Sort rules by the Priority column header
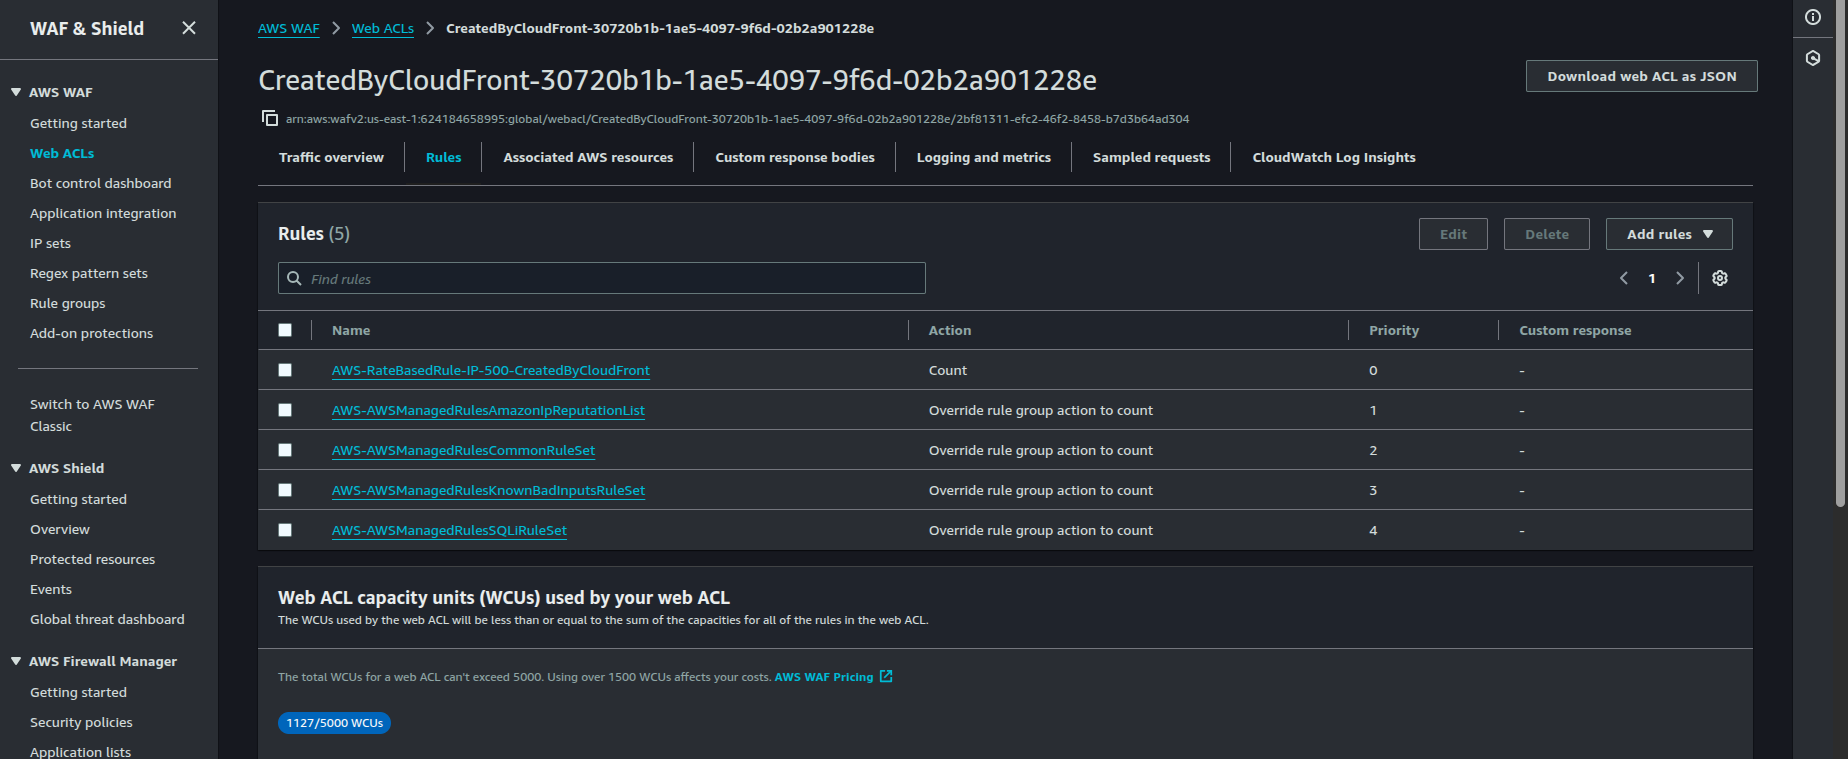1848x759 pixels. 1394,330
